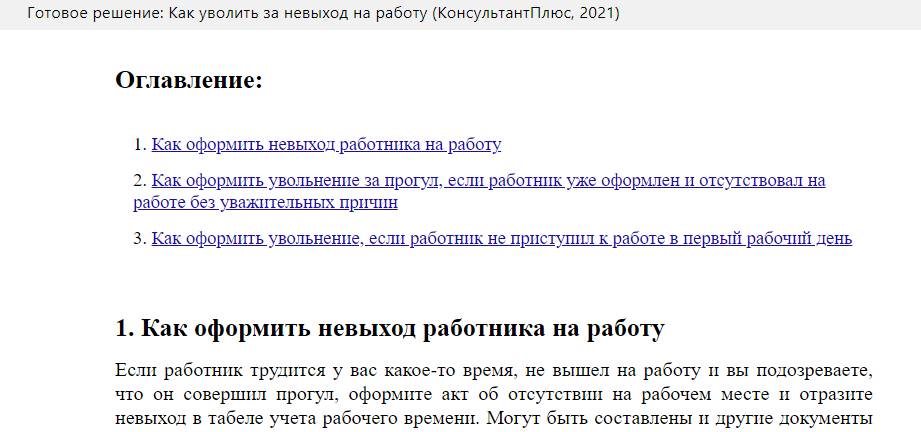Open link about первый рабочий день
Viewport: 921px width, 432px height.
tap(501, 239)
